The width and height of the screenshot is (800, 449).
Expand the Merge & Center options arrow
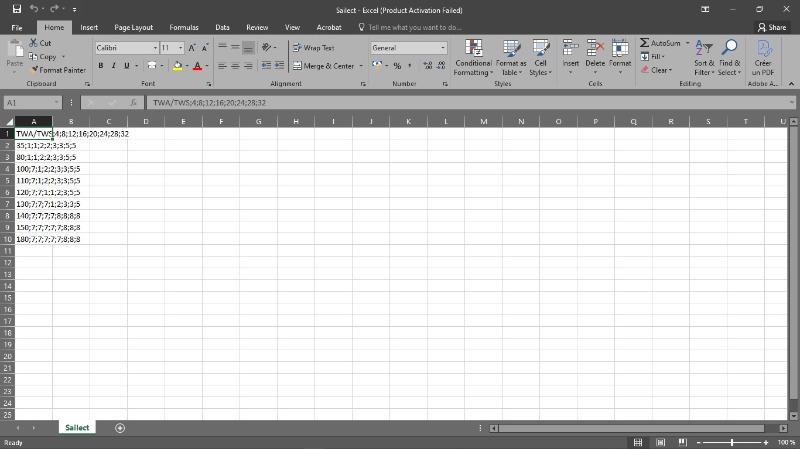(x=361, y=66)
